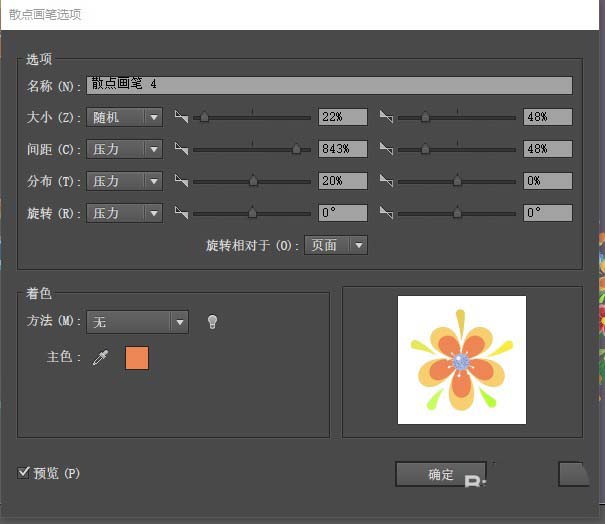605x524 pixels.
Task: Open the 旋转相对于 dropdown set to 页面
Action: click(336, 245)
